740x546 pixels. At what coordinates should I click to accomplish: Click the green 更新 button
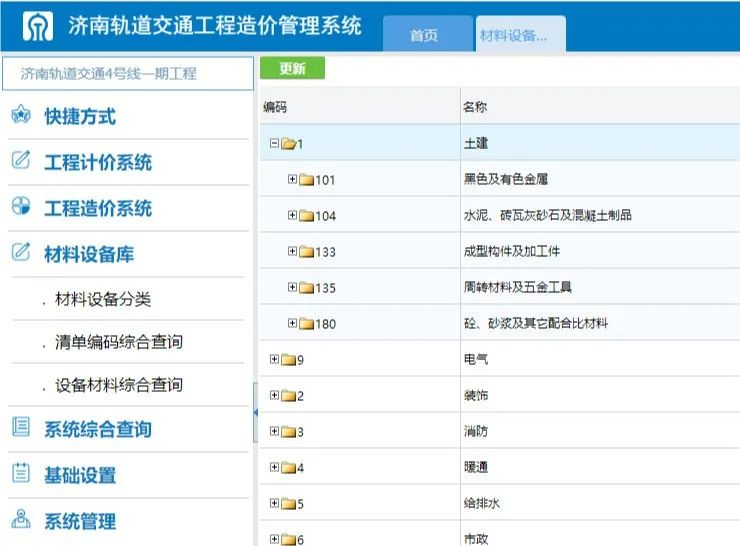click(x=292, y=69)
